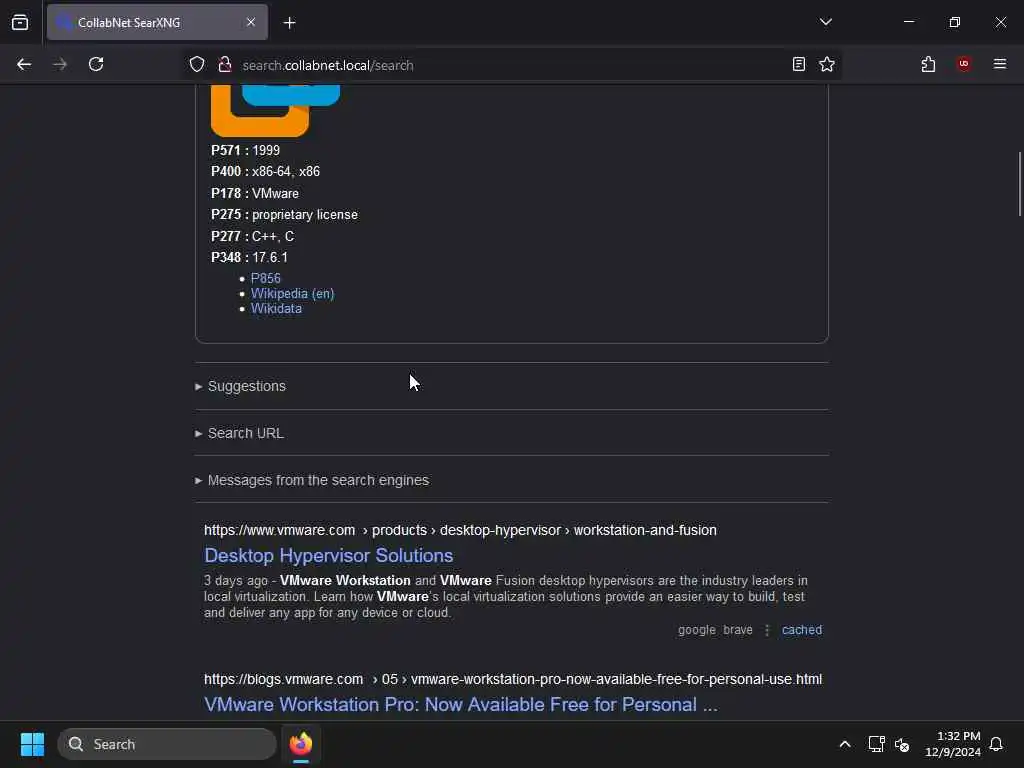Screen dimensions: 1024x768
Task: Open a new browser tab
Action: (289, 23)
